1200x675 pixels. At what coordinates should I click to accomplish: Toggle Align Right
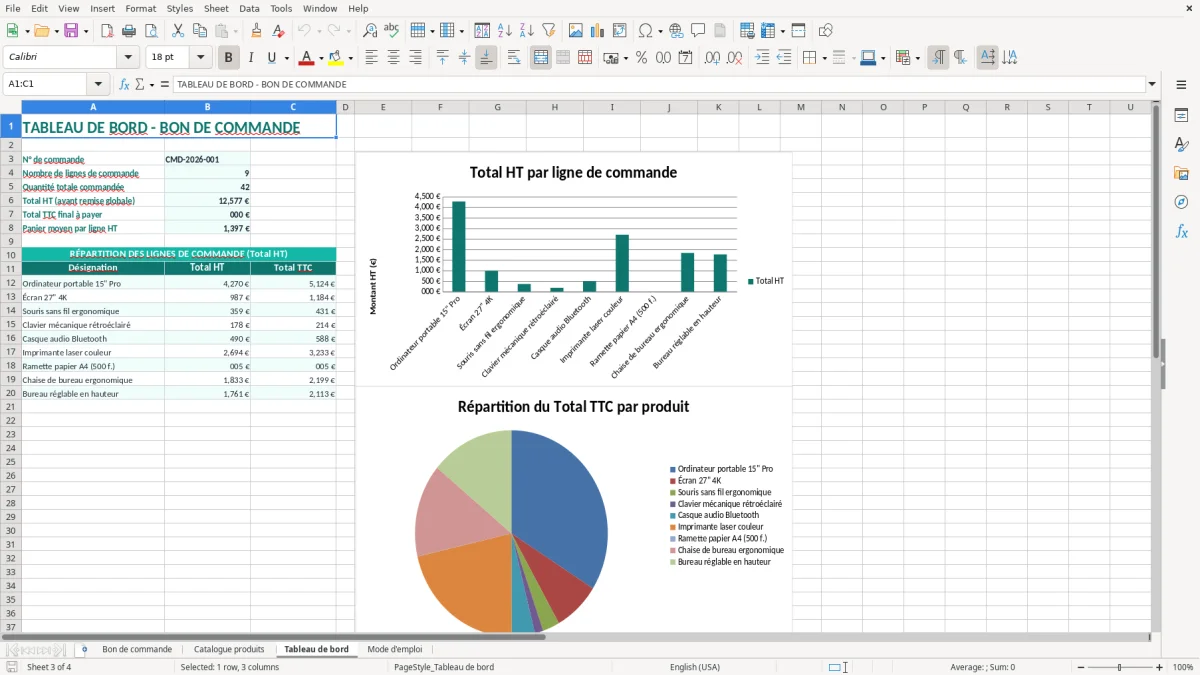click(416, 58)
